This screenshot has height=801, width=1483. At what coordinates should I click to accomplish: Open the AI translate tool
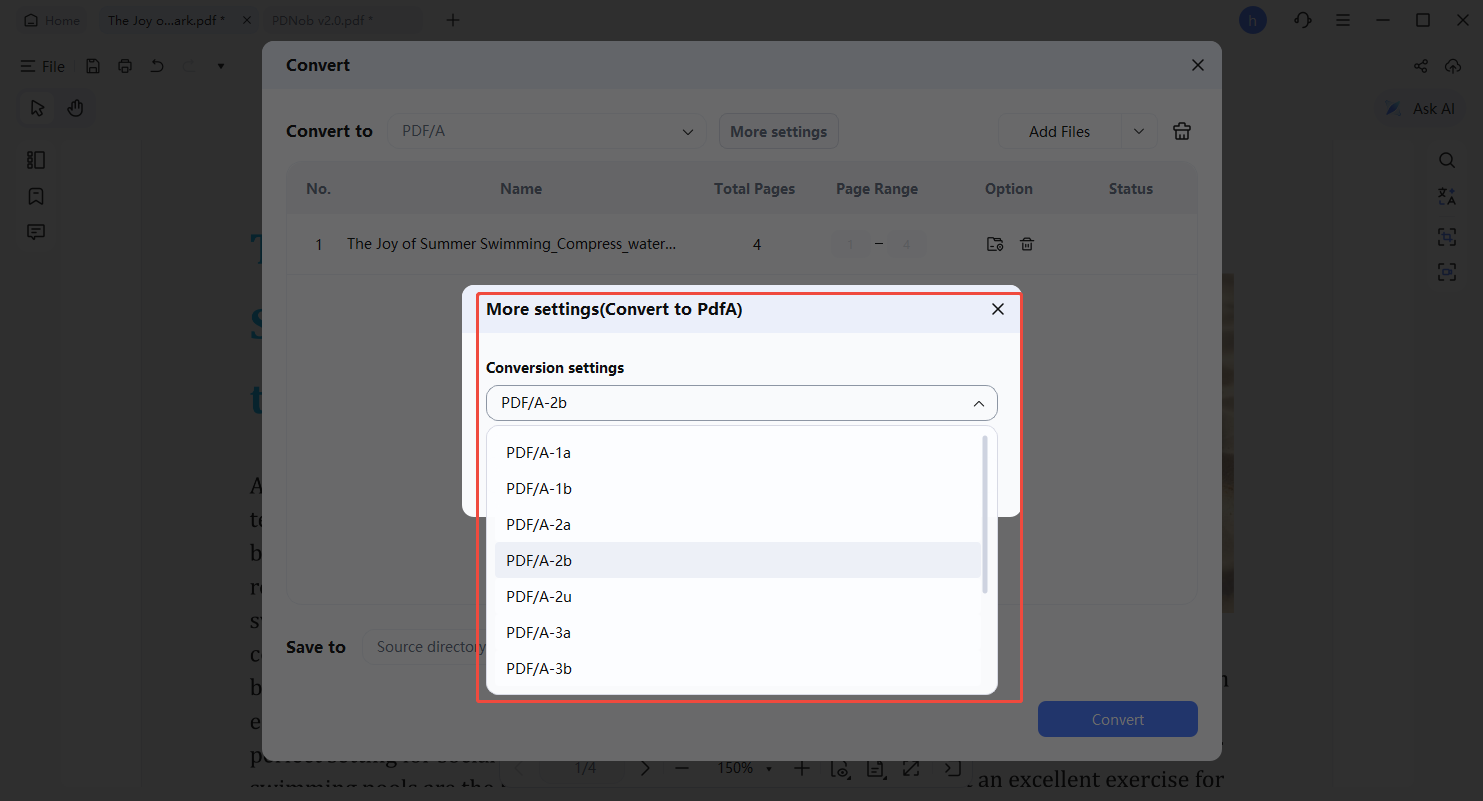click(1447, 196)
